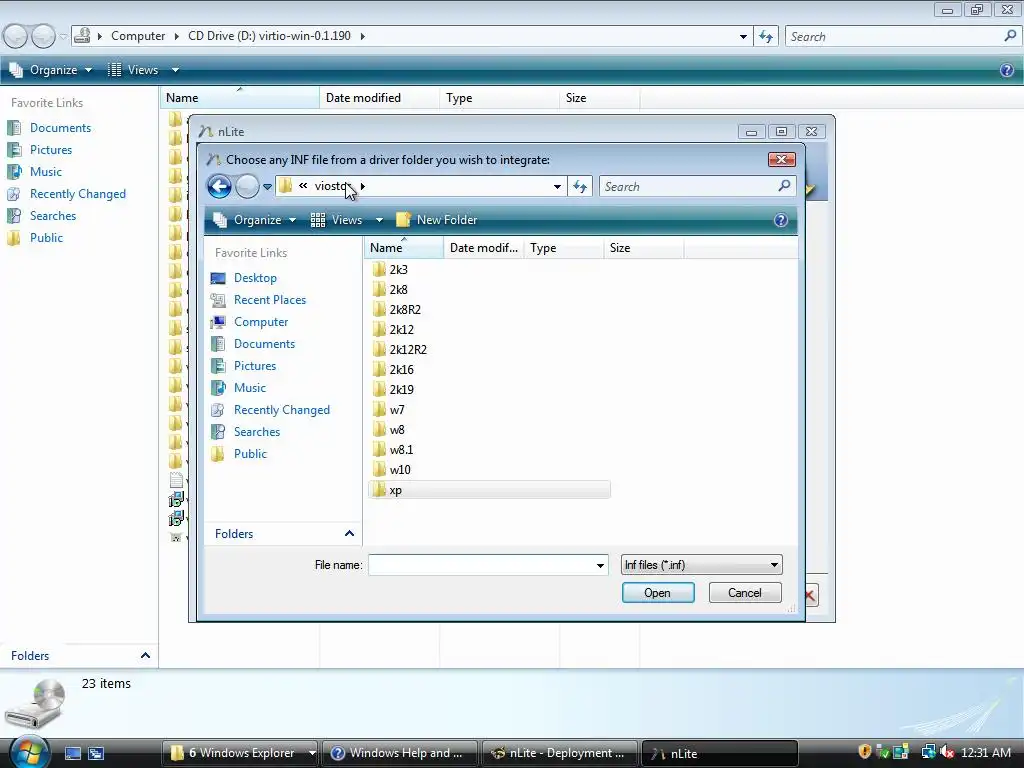Viewport: 1024px width, 768px height.
Task: Open 6 Windows Explorer taskbar group
Action: pyautogui.click(x=239, y=753)
